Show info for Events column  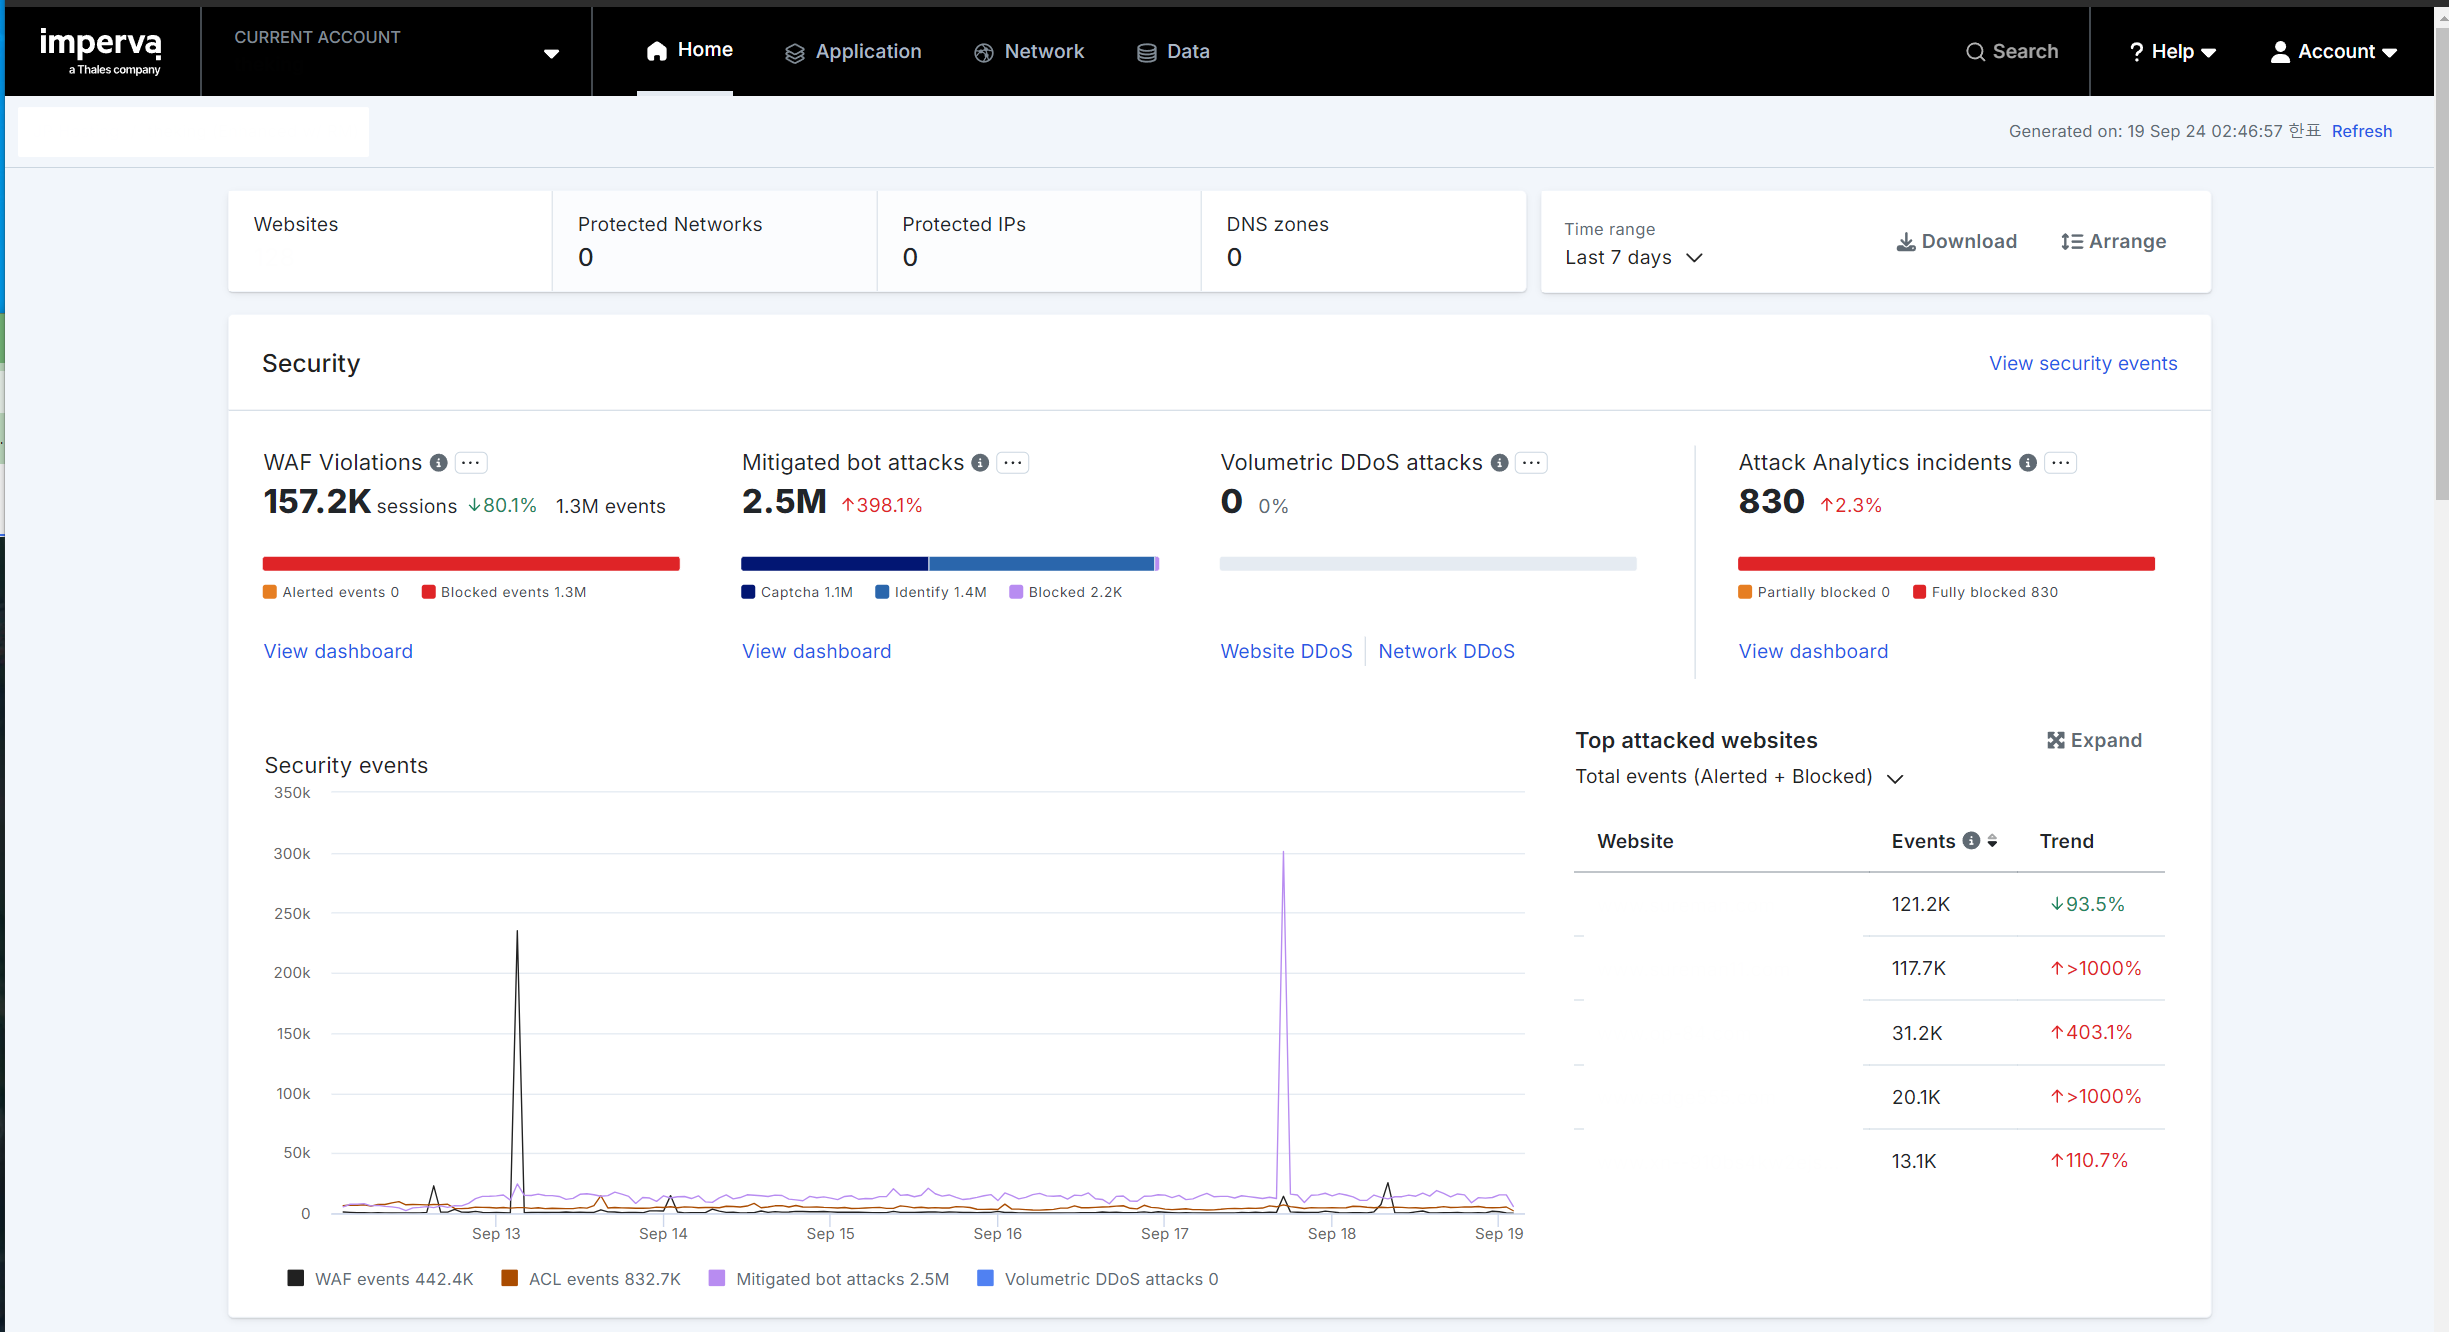click(x=1971, y=841)
